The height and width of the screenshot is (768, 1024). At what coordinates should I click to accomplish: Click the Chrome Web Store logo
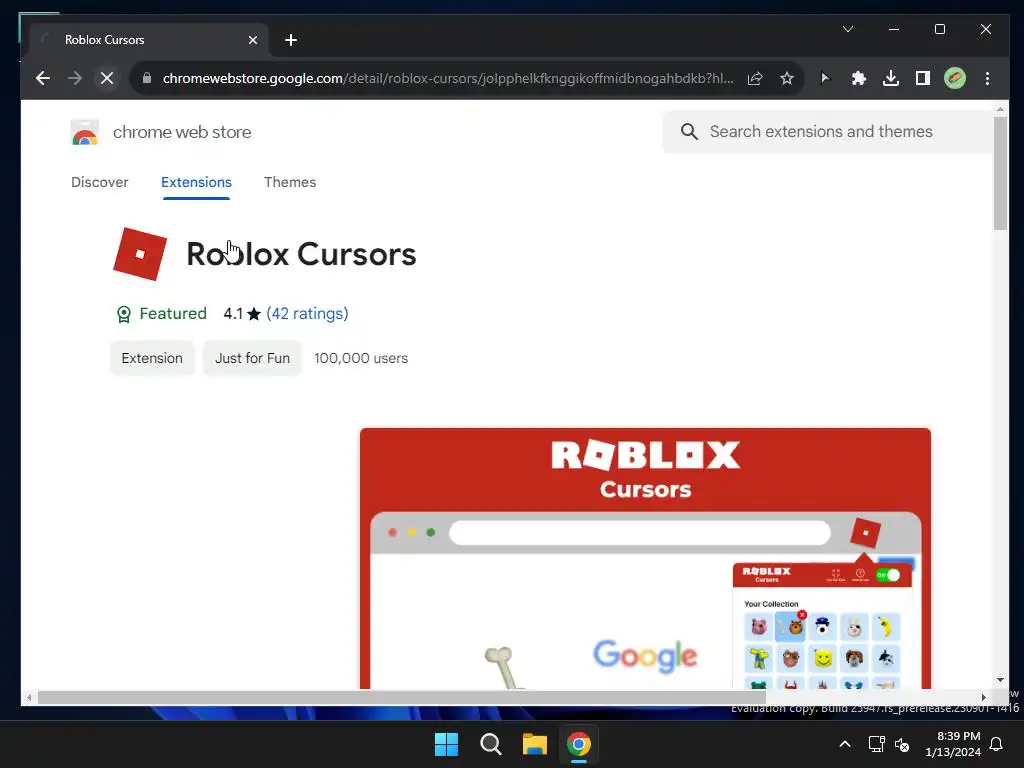(x=85, y=132)
